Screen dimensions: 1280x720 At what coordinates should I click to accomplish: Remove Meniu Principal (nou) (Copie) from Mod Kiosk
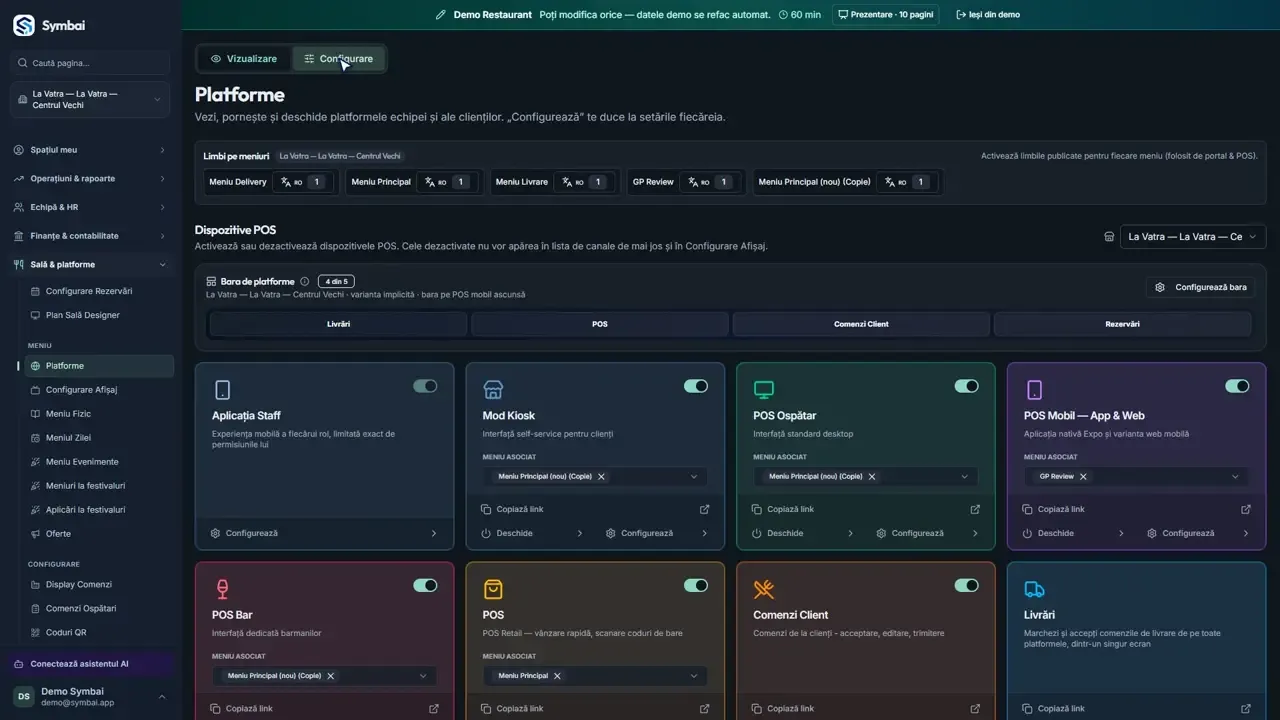point(601,477)
